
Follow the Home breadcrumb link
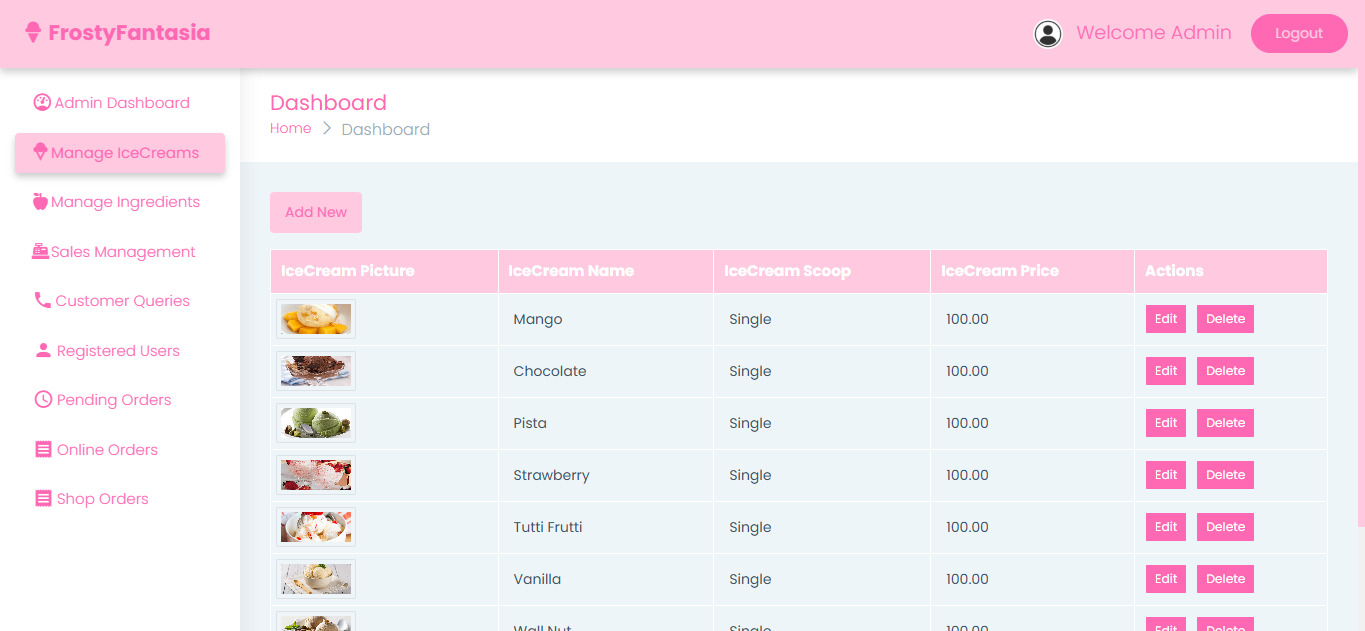[290, 129]
